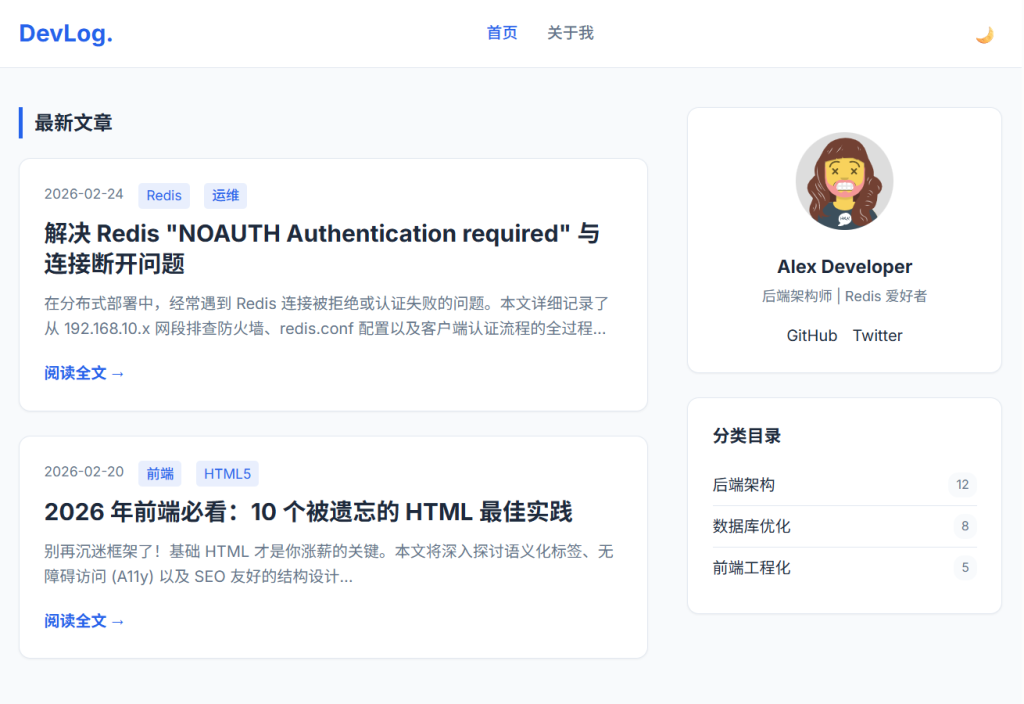
Task: Go to the 关于我 page
Action: coord(570,33)
